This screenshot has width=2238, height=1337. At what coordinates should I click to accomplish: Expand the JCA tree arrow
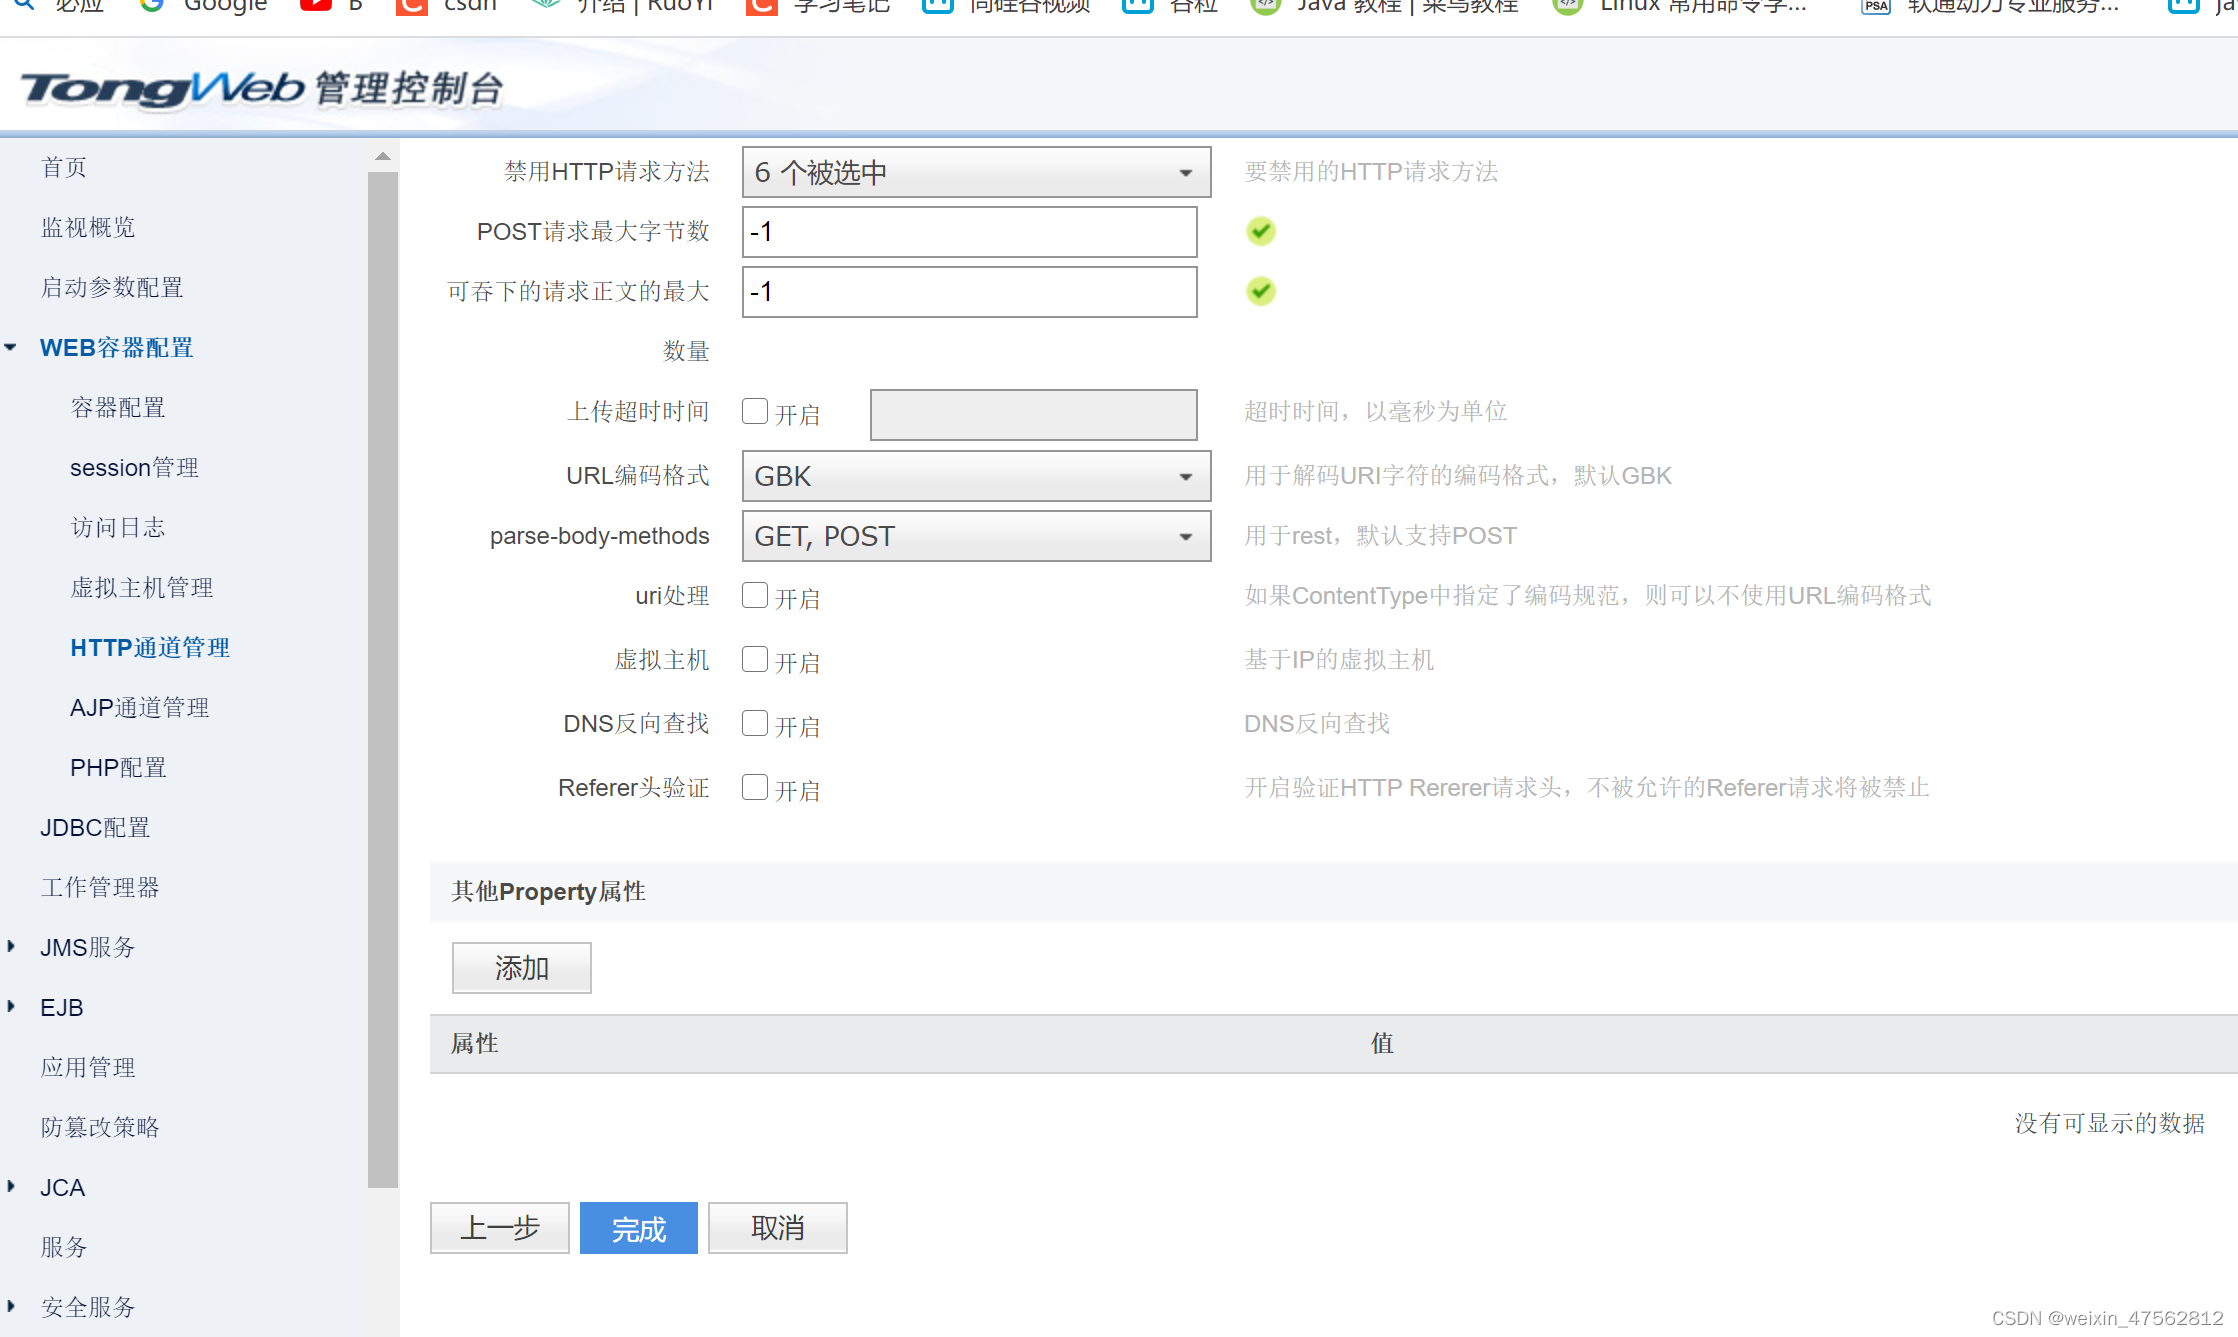[x=11, y=1187]
